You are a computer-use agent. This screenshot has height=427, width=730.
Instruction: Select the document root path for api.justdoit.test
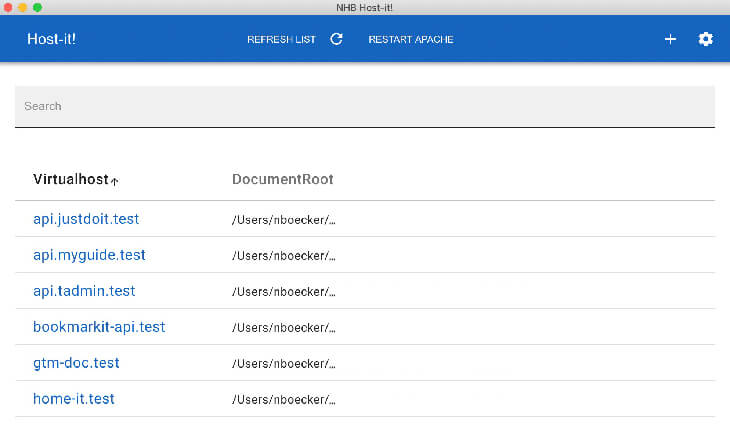pos(284,220)
